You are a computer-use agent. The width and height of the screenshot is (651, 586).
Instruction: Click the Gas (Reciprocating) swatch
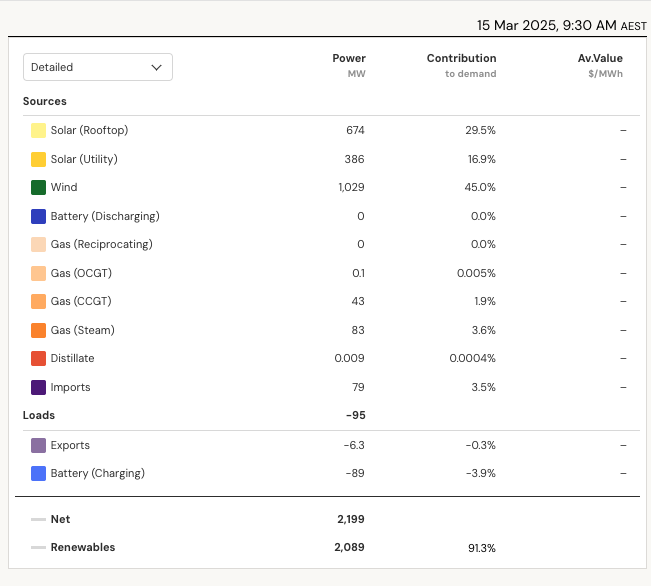pos(39,245)
